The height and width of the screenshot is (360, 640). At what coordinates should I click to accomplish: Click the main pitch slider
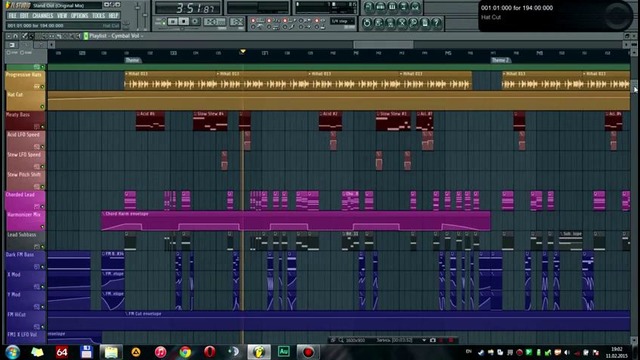pyautogui.click(x=146, y=14)
